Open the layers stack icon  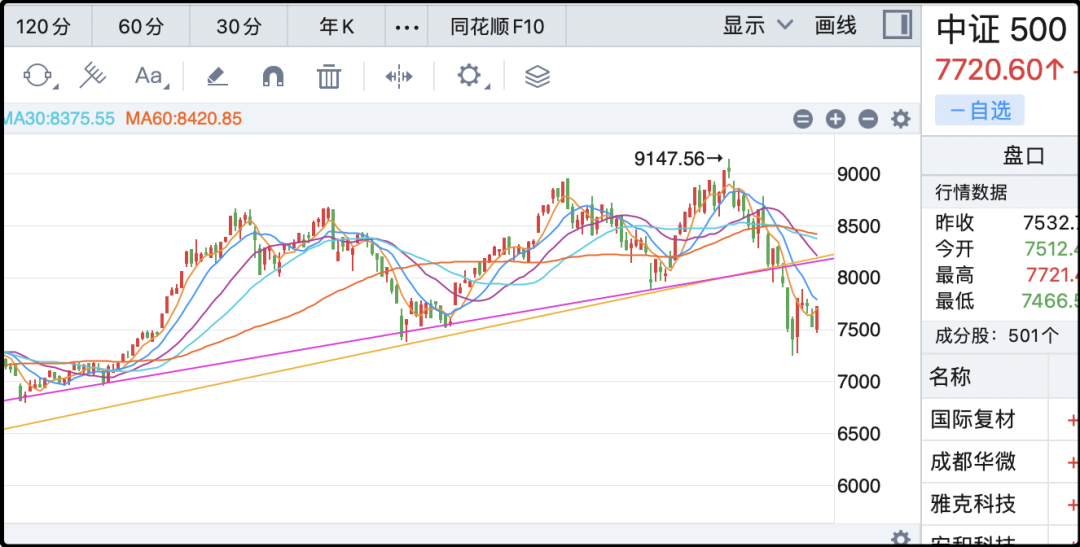pyautogui.click(x=537, y=76)
